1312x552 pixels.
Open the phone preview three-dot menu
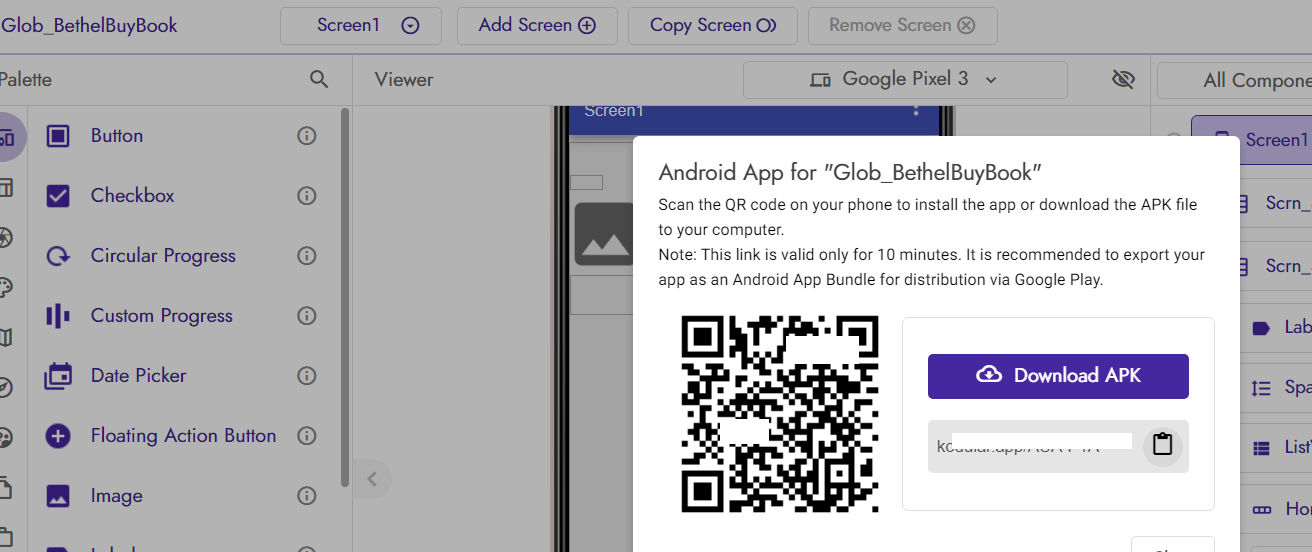(917, 110)
